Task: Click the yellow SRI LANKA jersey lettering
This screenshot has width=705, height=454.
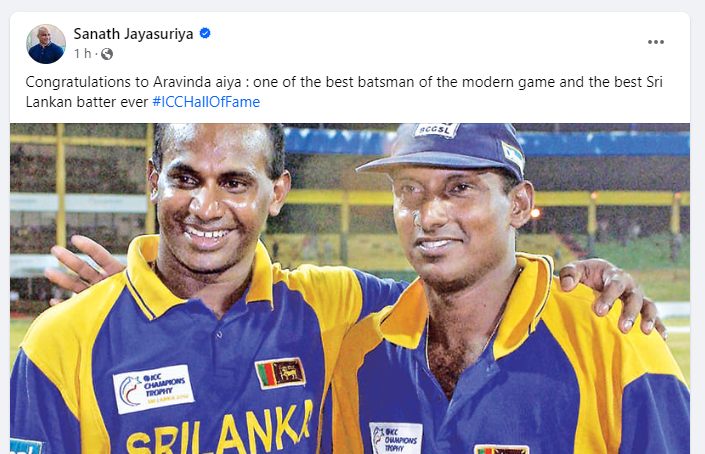Action: click(x=219, y=429)
